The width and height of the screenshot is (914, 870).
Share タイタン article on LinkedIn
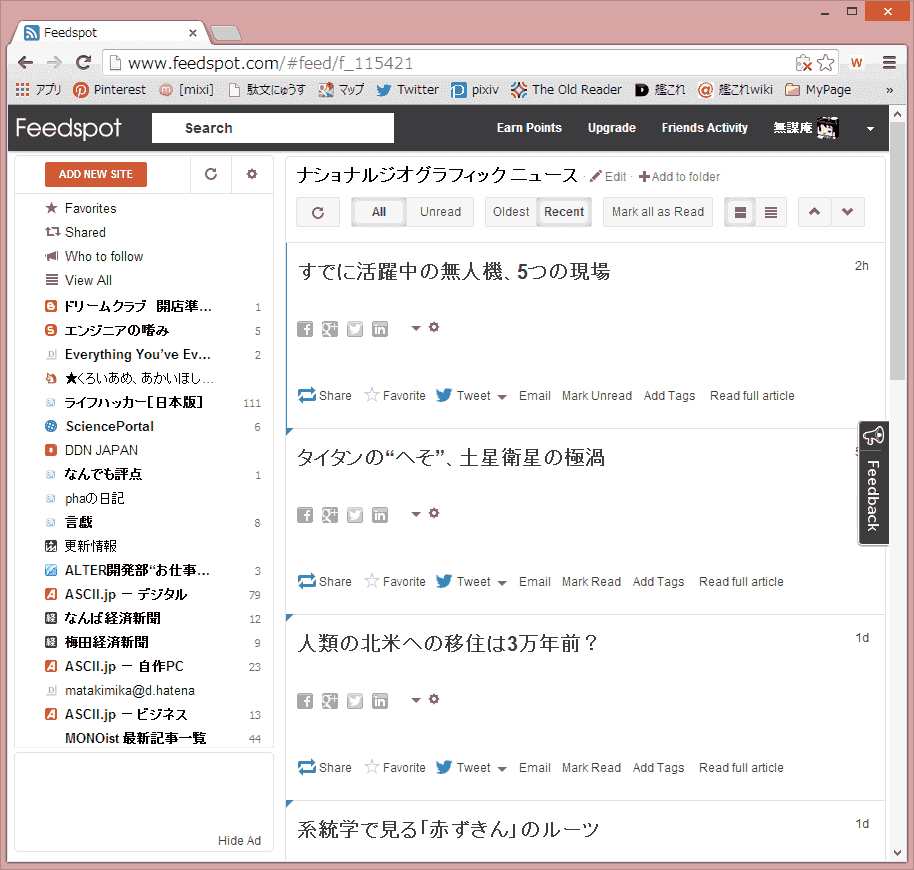point(380,515)
